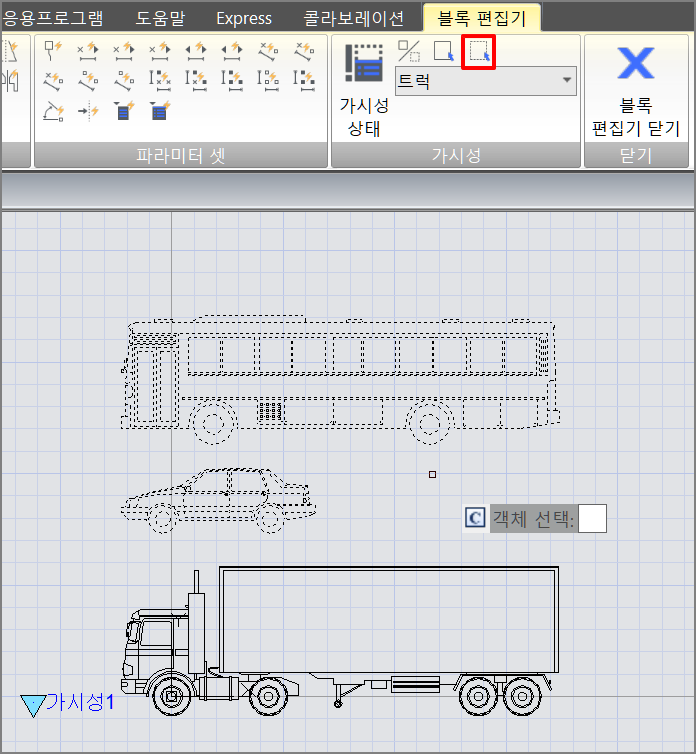Select the dashed bus drawing
This screenshot has width=696, height=754.
(x=341, y=379)
